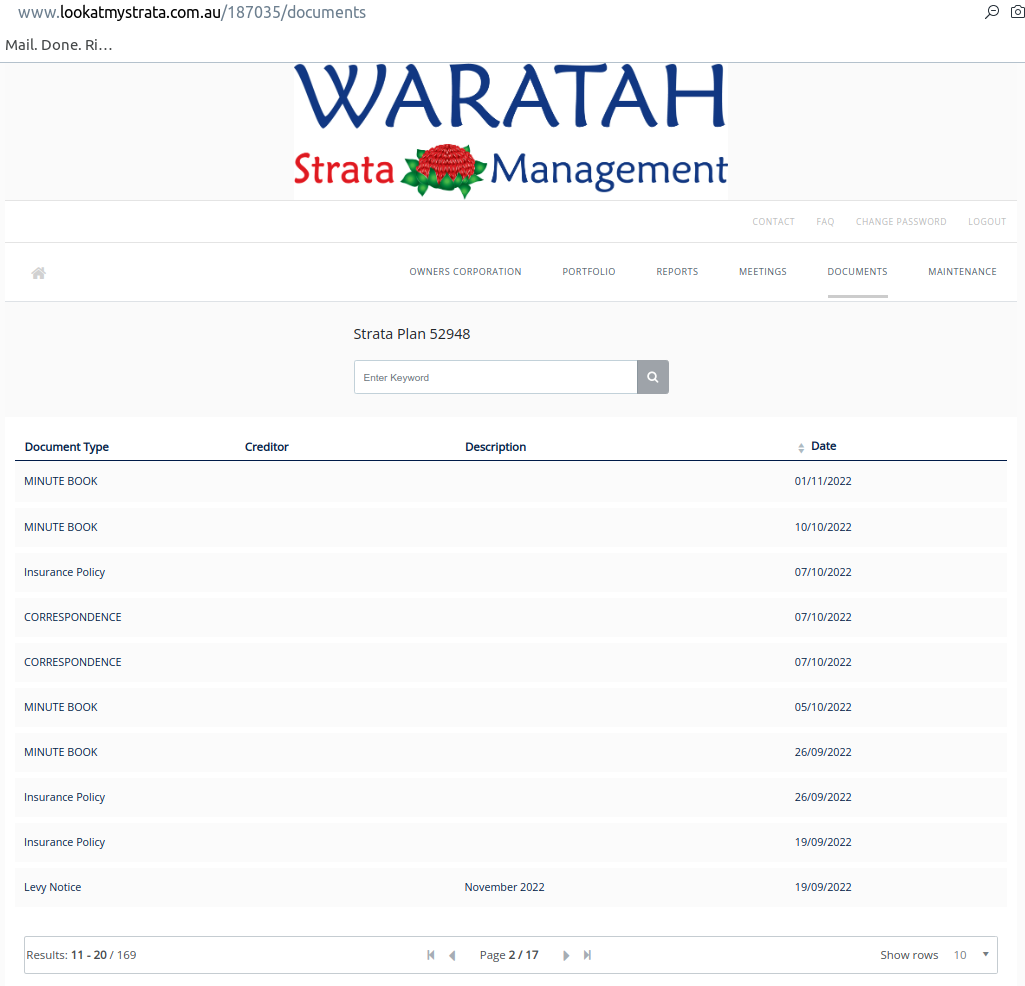Open the Reports menu

click(x=677, y=272)
